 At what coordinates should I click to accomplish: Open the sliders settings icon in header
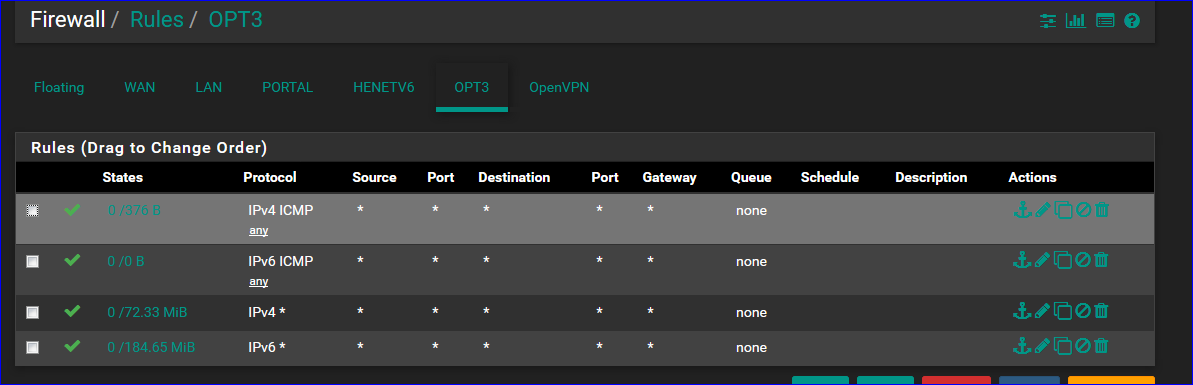point(1048,21)
